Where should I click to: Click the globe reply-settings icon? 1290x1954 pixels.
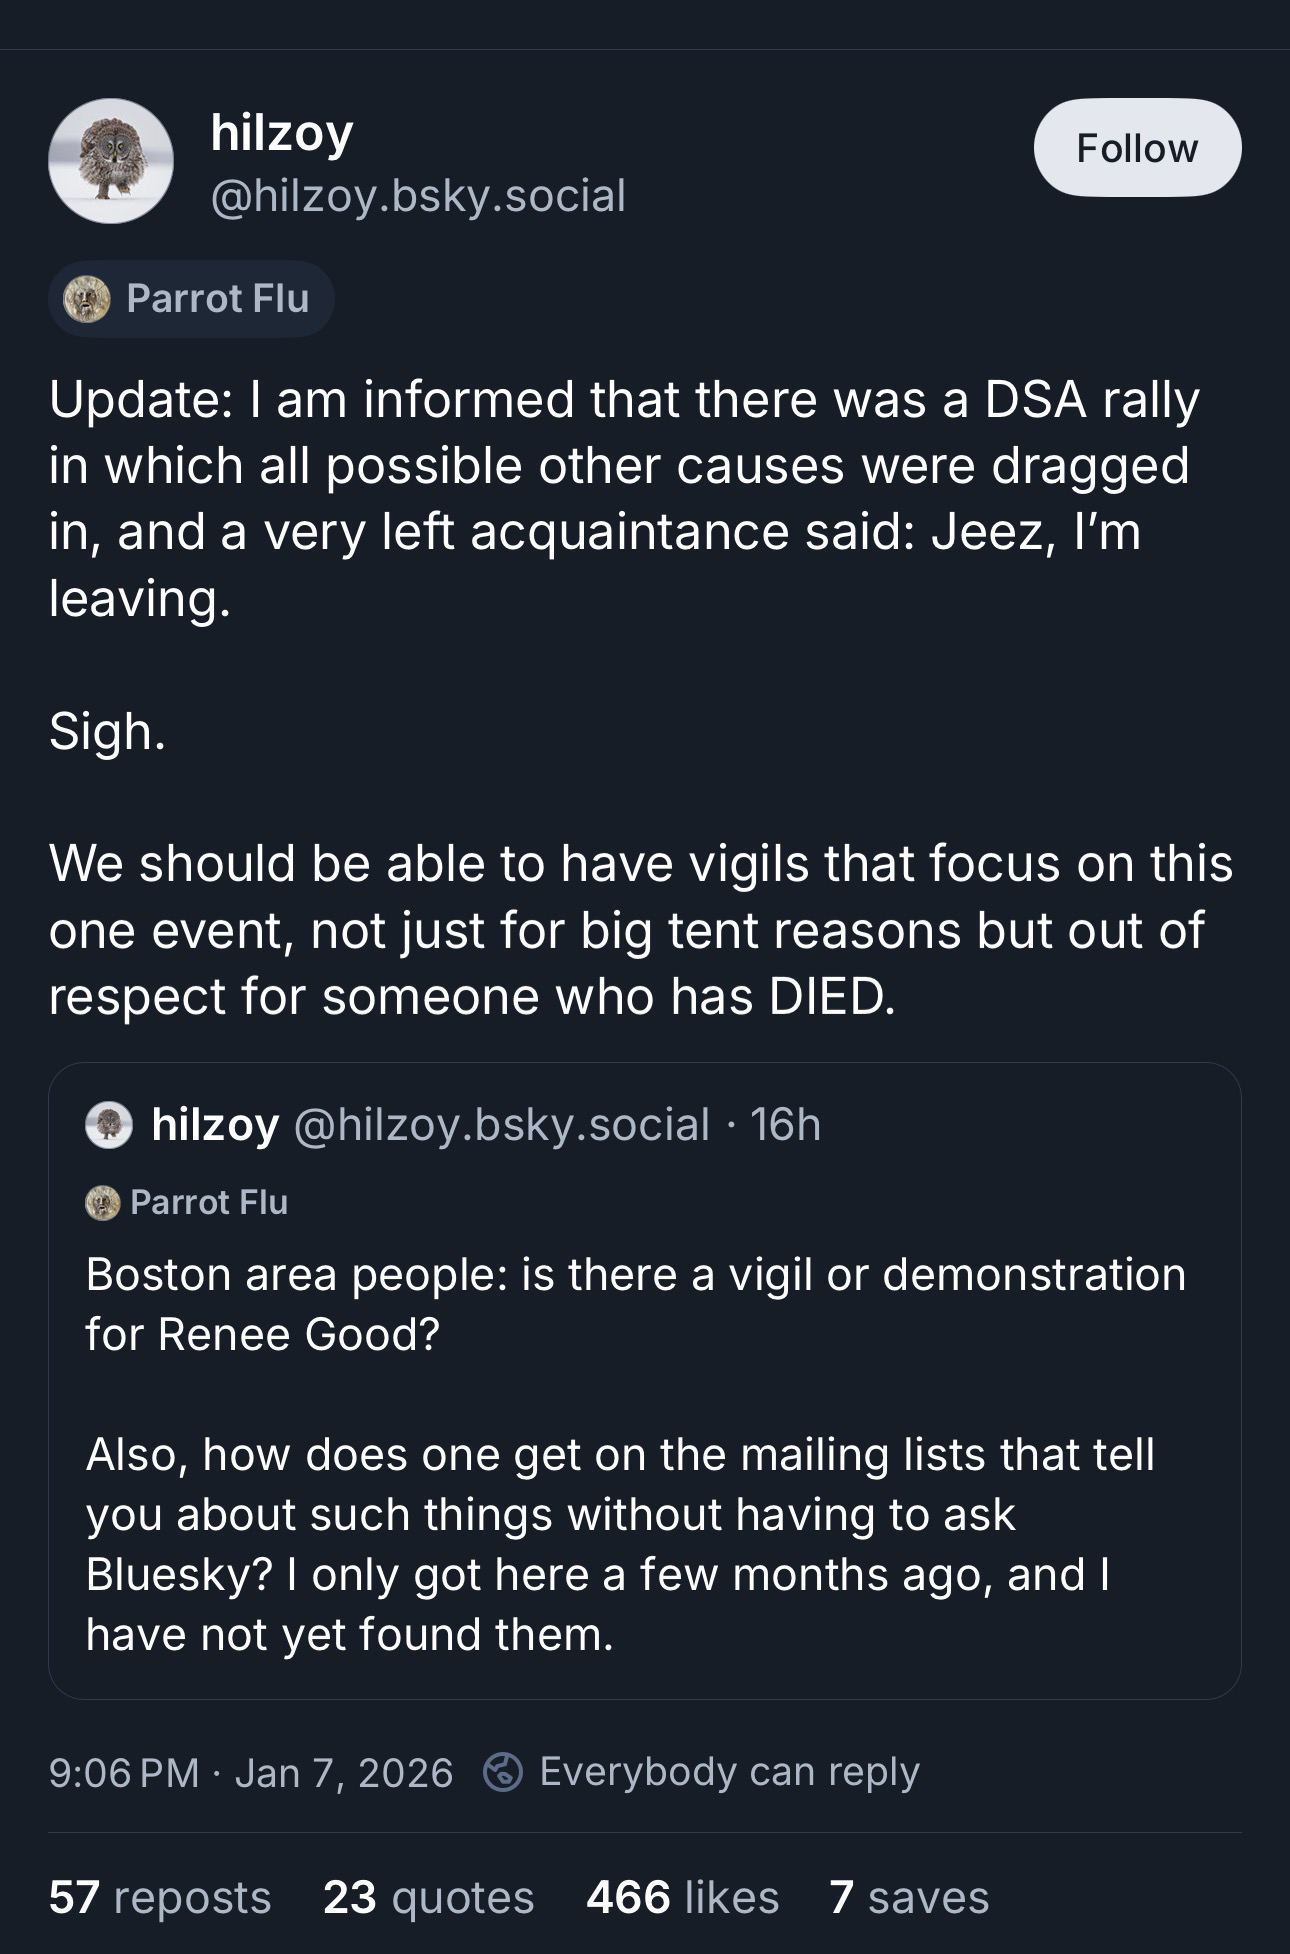[503, 1772]
